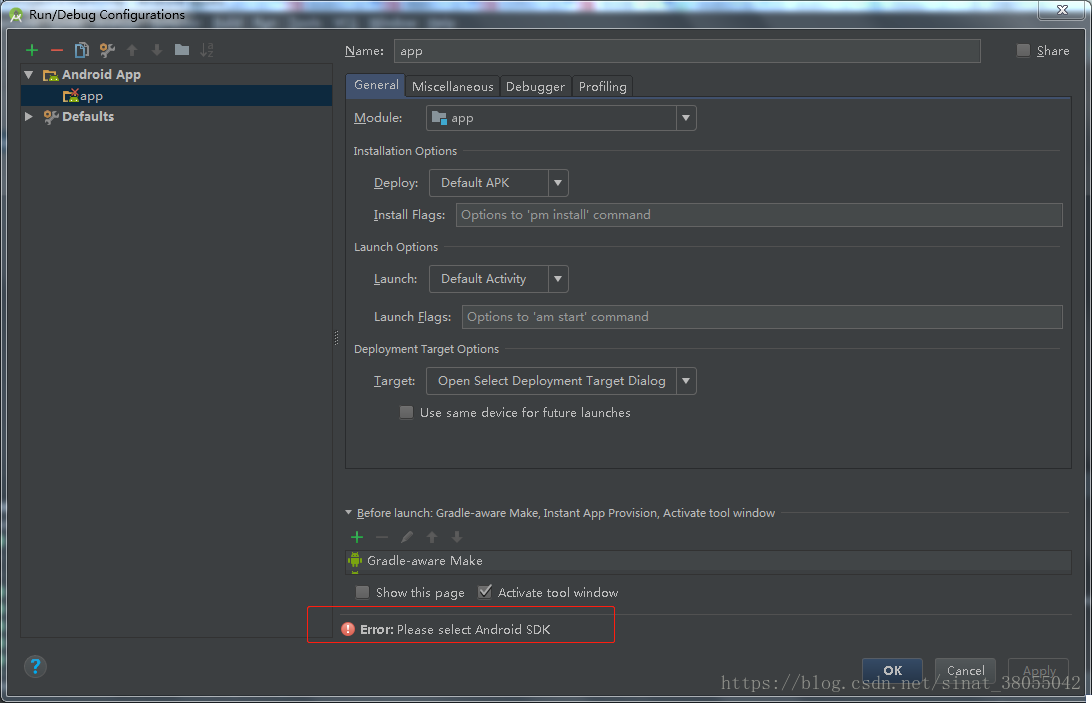The width and height of the screenshot is (1092, 703).
Task: Uncheck Activate tool window
Action: point(485,592)
